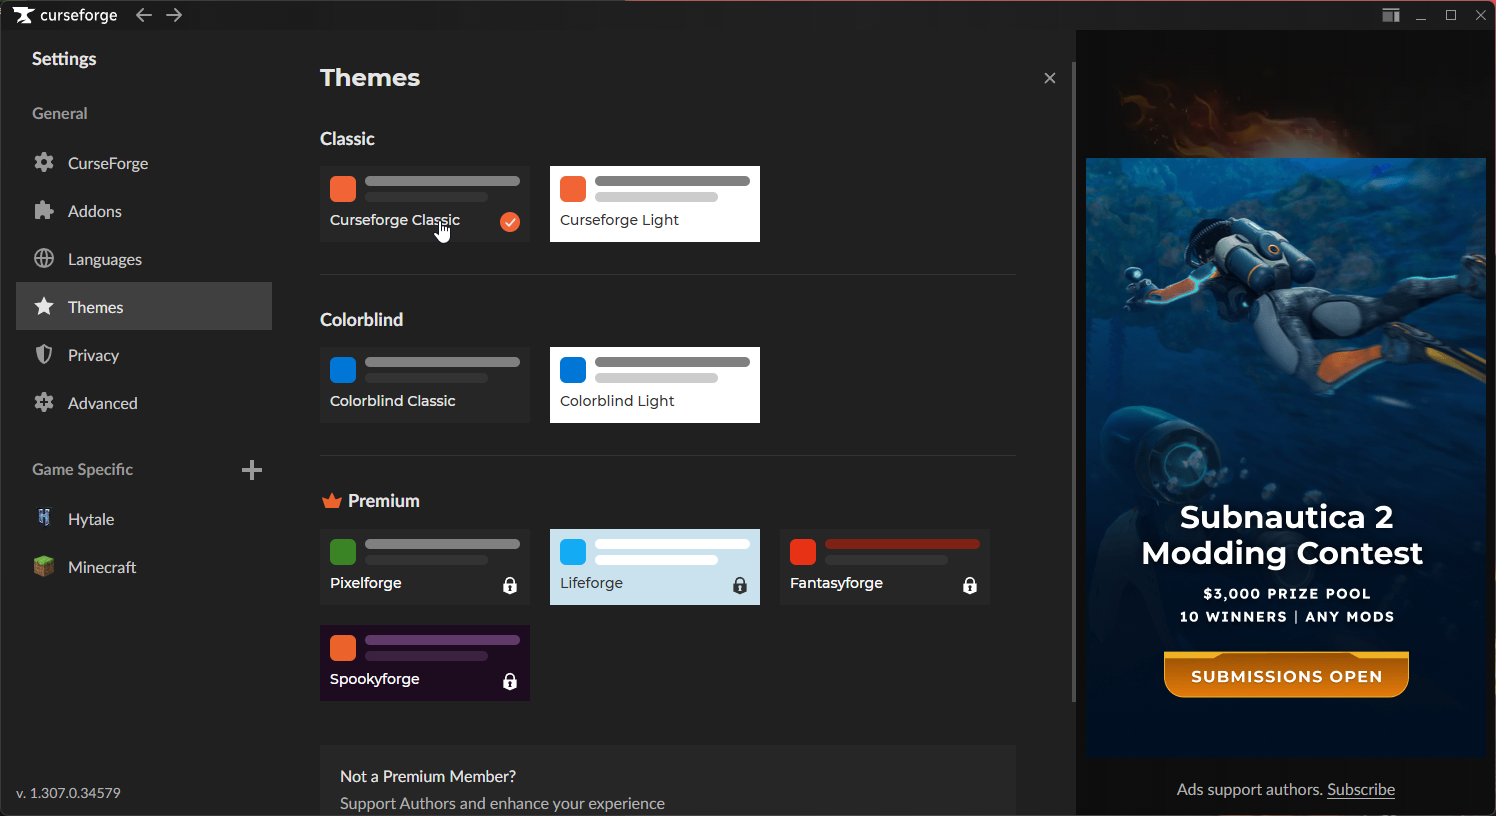The height and width of the screenshot is (816, 1496).
Task: Click the SUBMISSIONS OPEN button
Action: coord(1286,675)
